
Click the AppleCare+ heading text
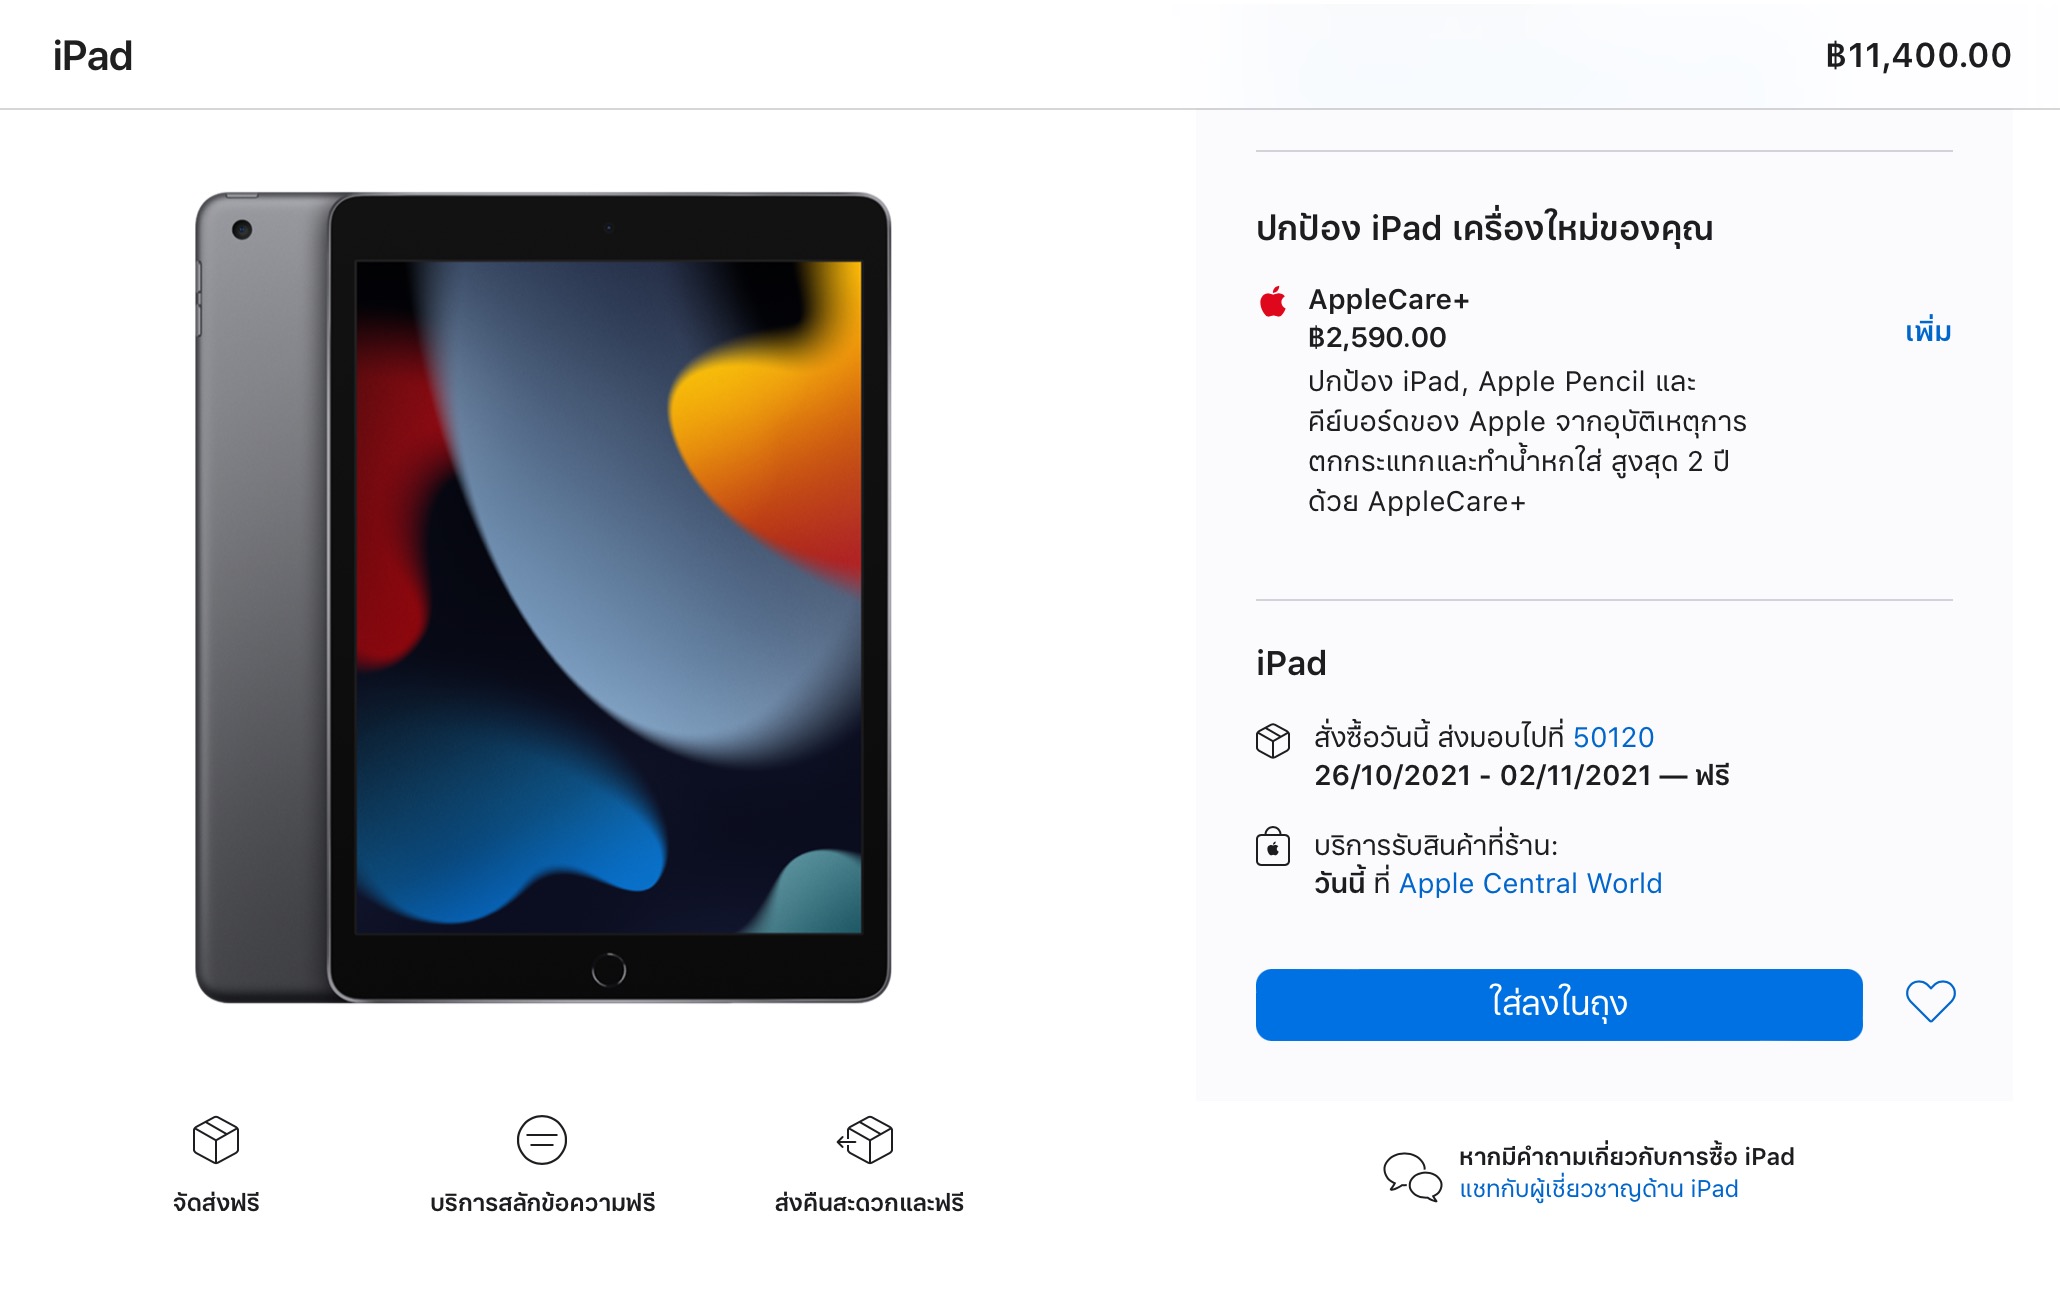pos(1389,299)
